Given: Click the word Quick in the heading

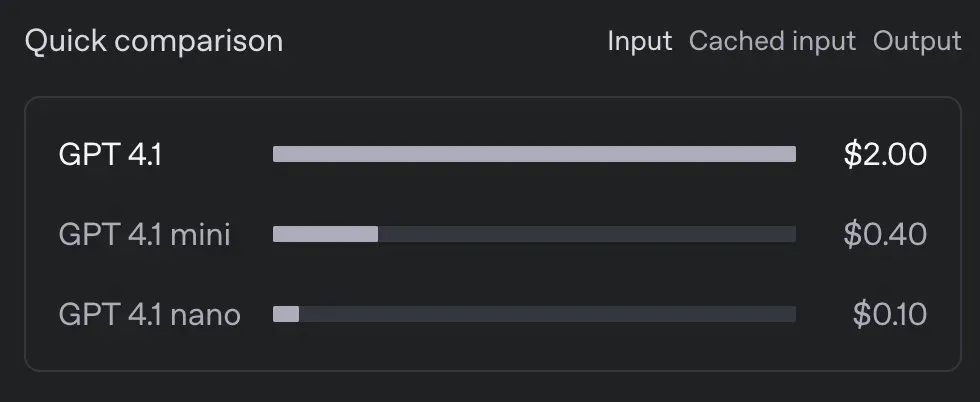Looking at the screenshot, I should [66, 42].
